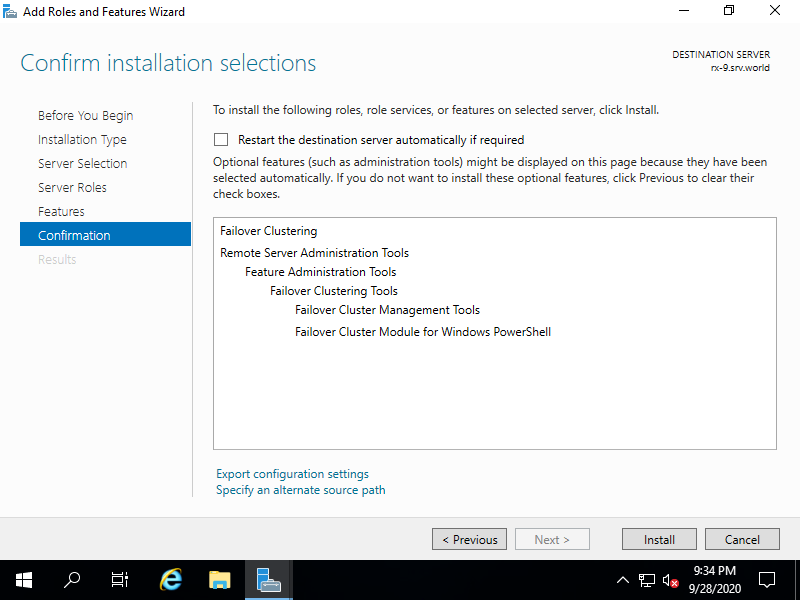Open the Action Center notifications icon
Viewport: 800px width, 600px height.
click(x=766, y=580)
